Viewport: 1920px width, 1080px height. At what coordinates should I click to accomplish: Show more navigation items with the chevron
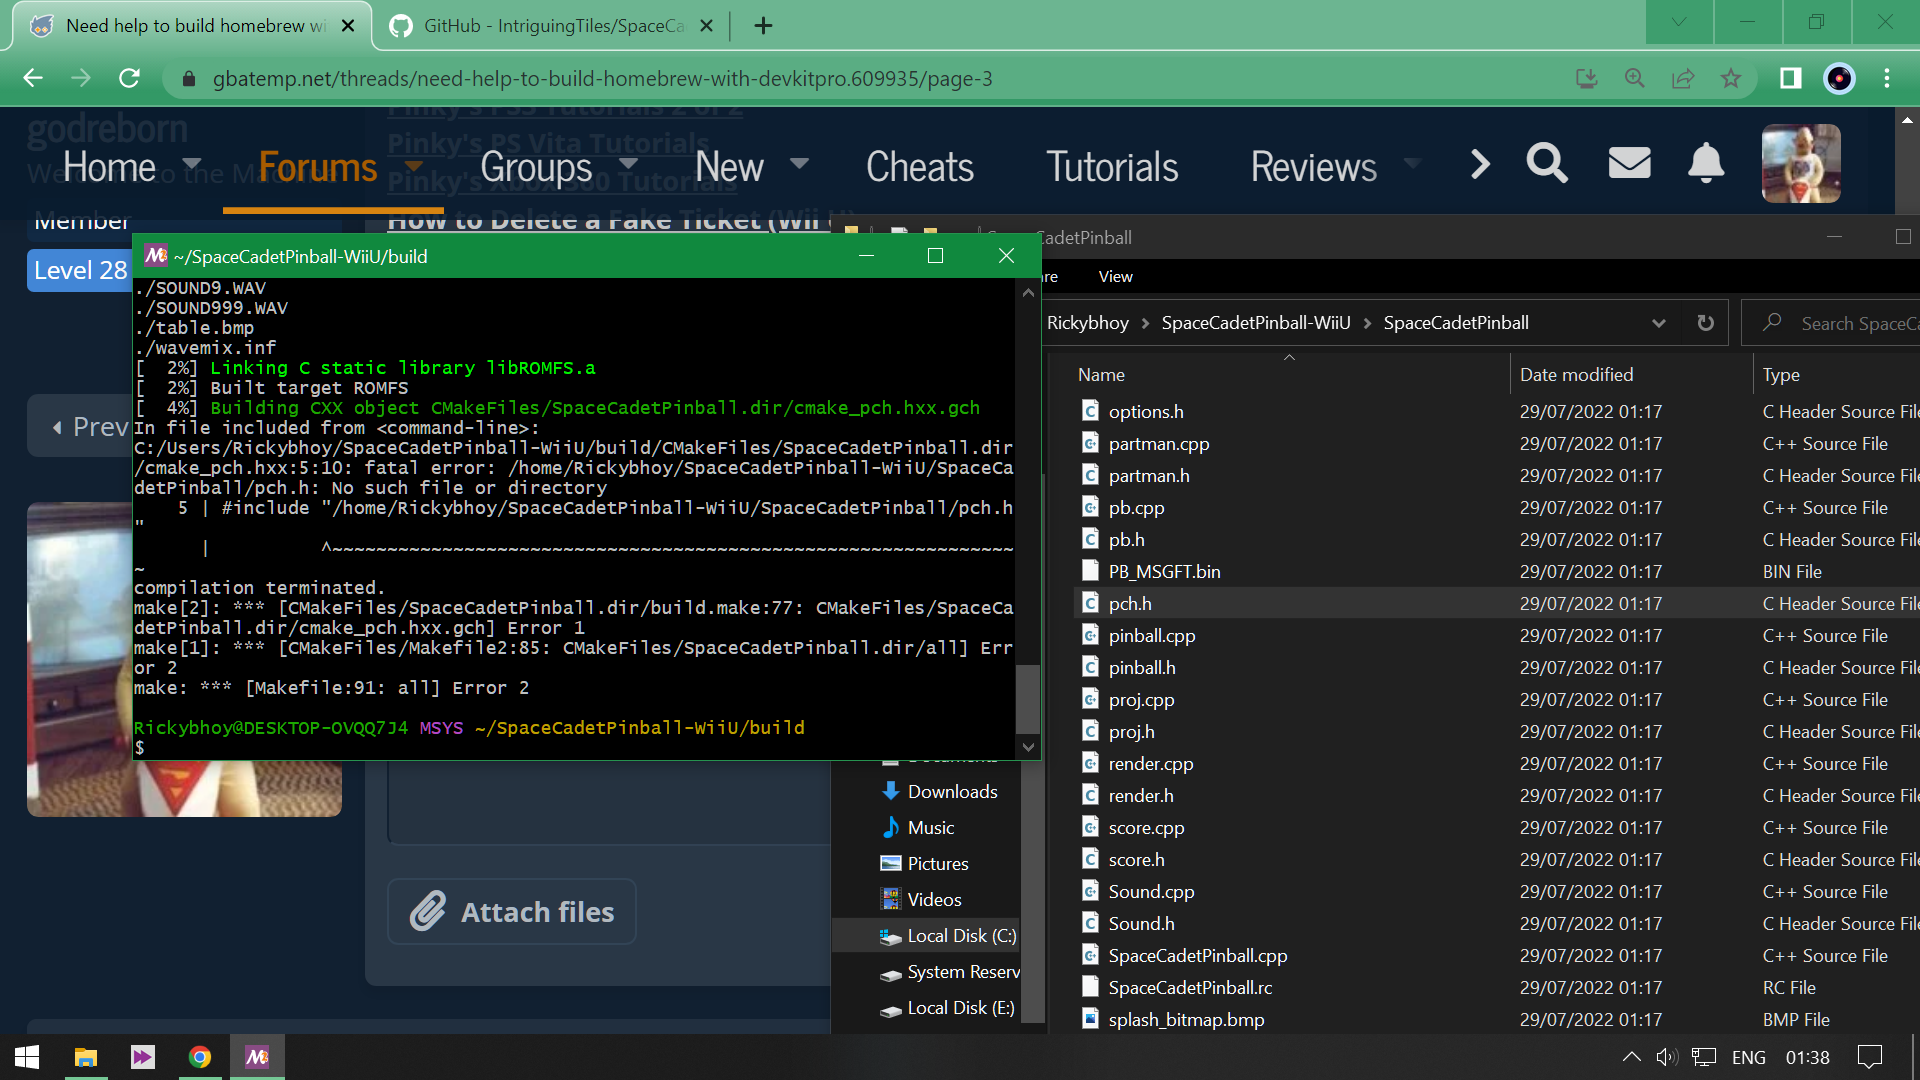[1480, 164]
